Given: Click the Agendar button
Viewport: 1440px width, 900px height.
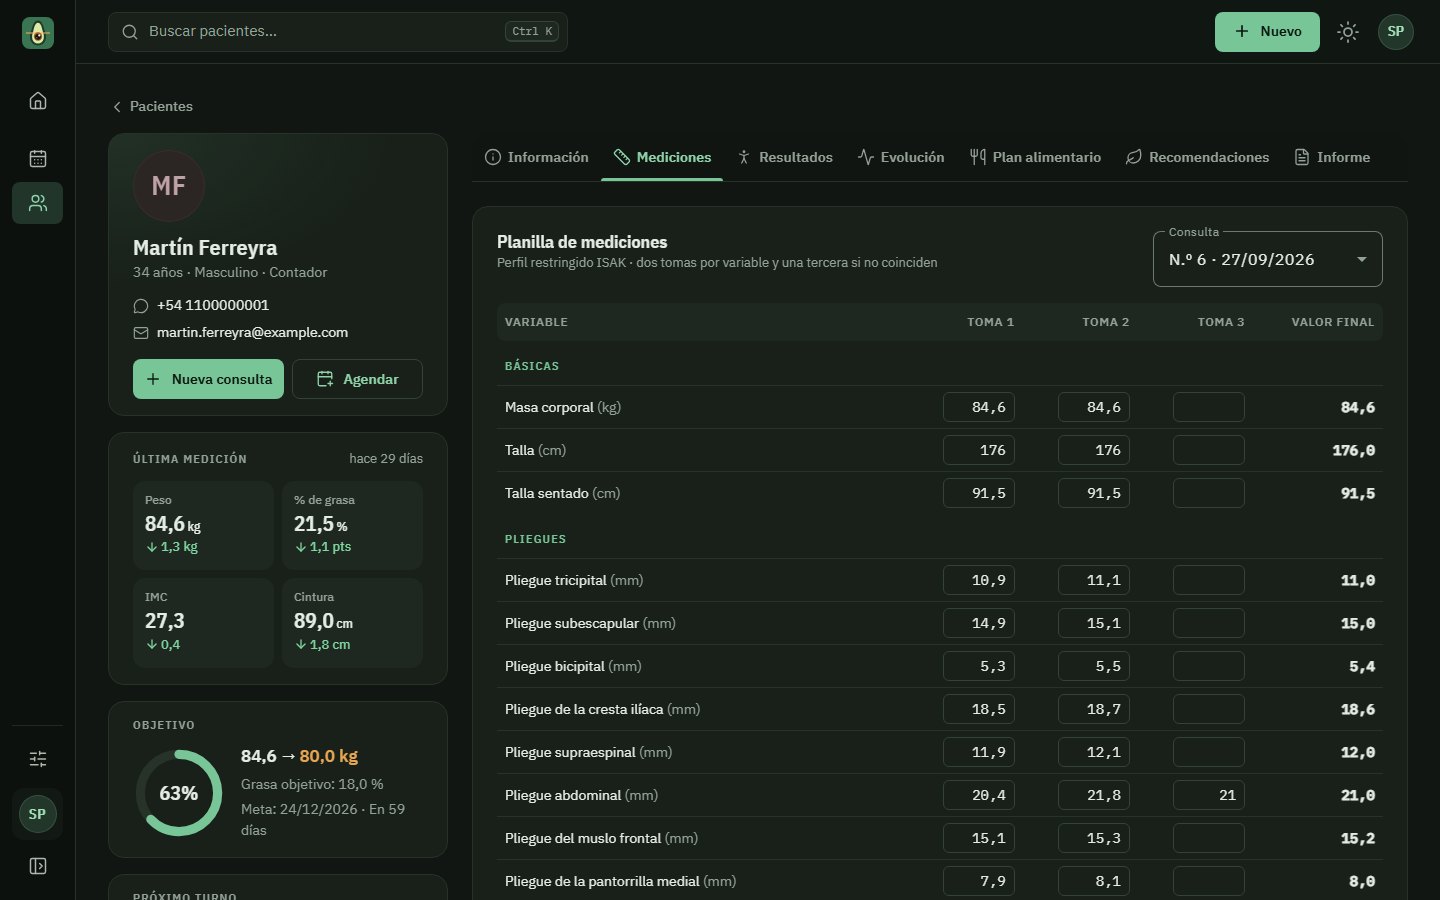Looking at the screenshot, I should [x=357, y=379].
